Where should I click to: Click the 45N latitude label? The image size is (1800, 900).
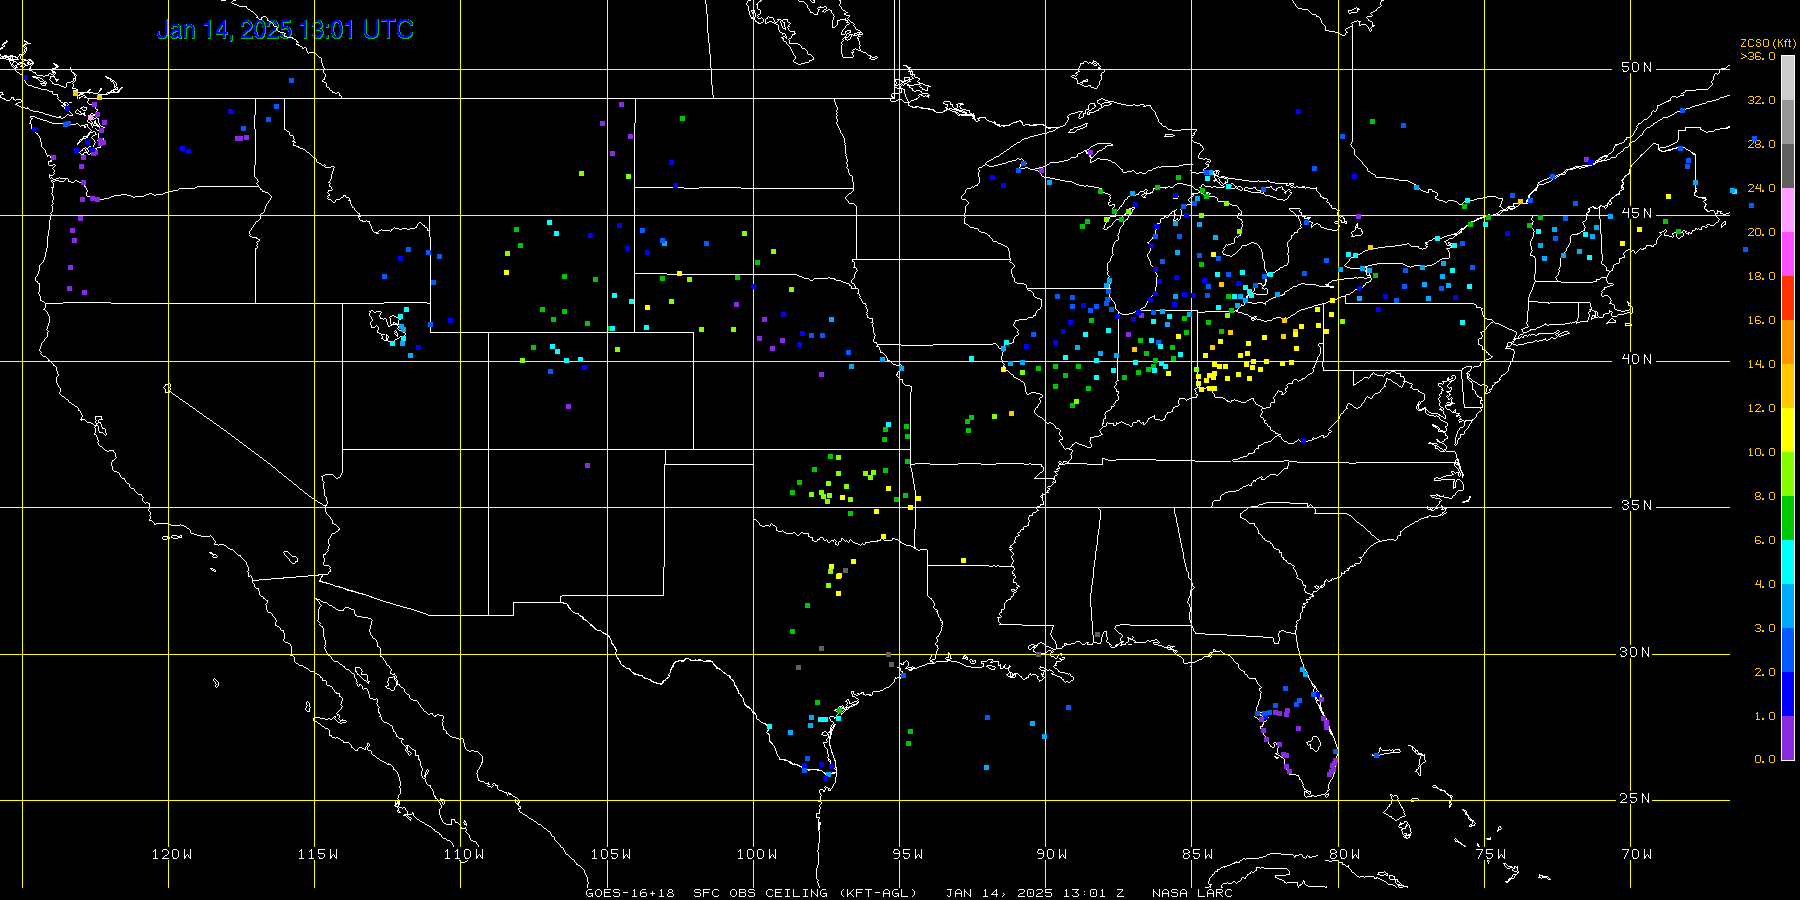tap(1637, 213)
